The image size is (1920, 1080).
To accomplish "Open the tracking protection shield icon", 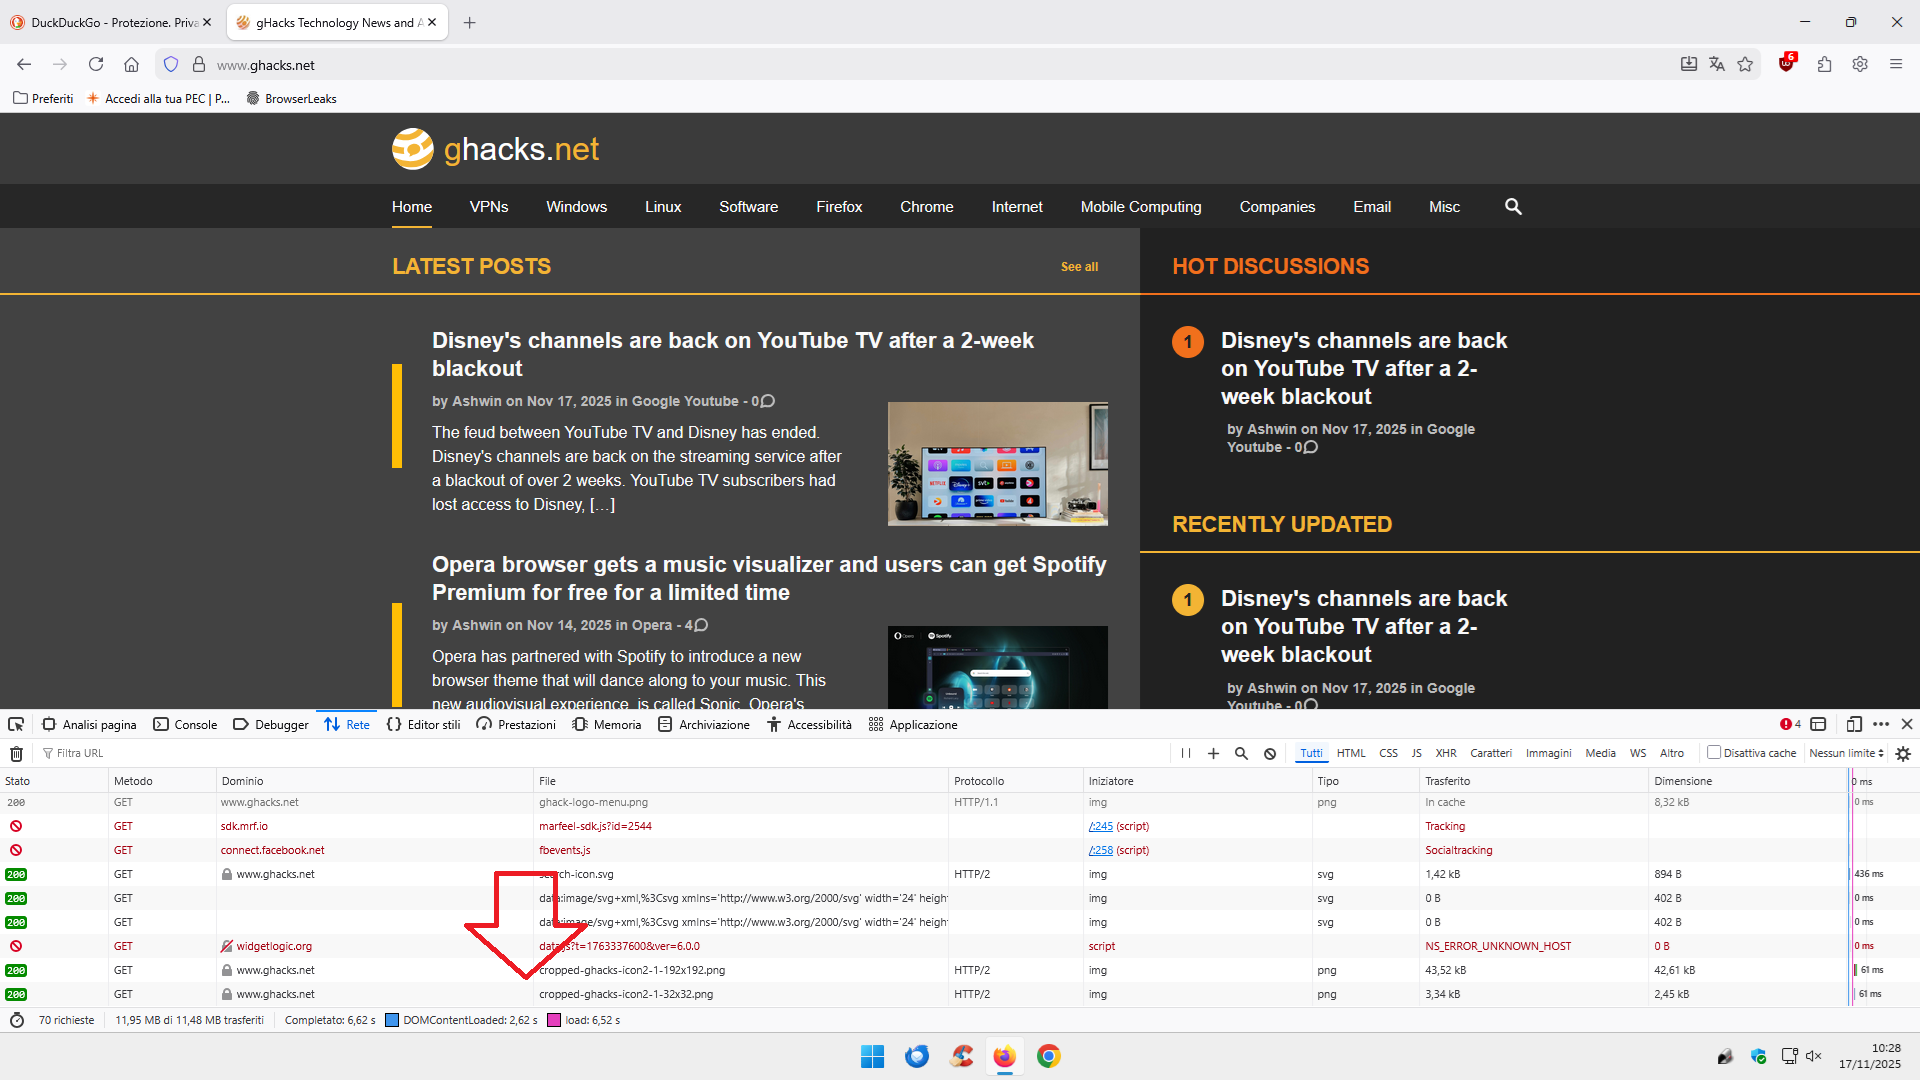I will coord(171,64).
